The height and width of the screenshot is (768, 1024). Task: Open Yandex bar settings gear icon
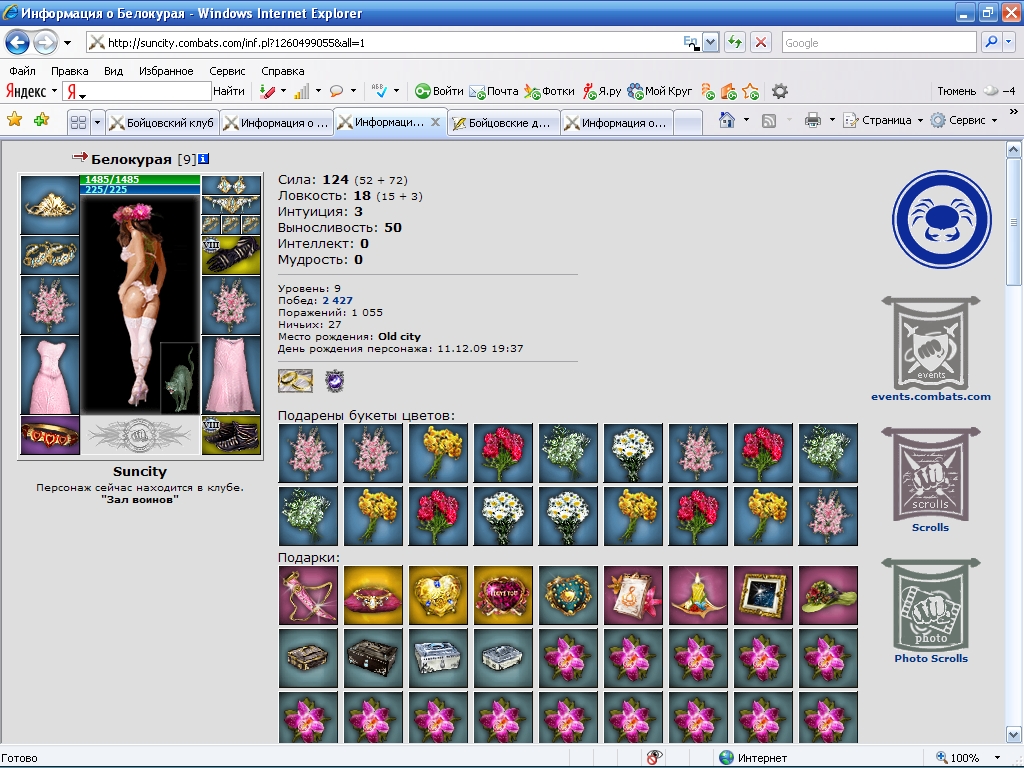[779, 91]
